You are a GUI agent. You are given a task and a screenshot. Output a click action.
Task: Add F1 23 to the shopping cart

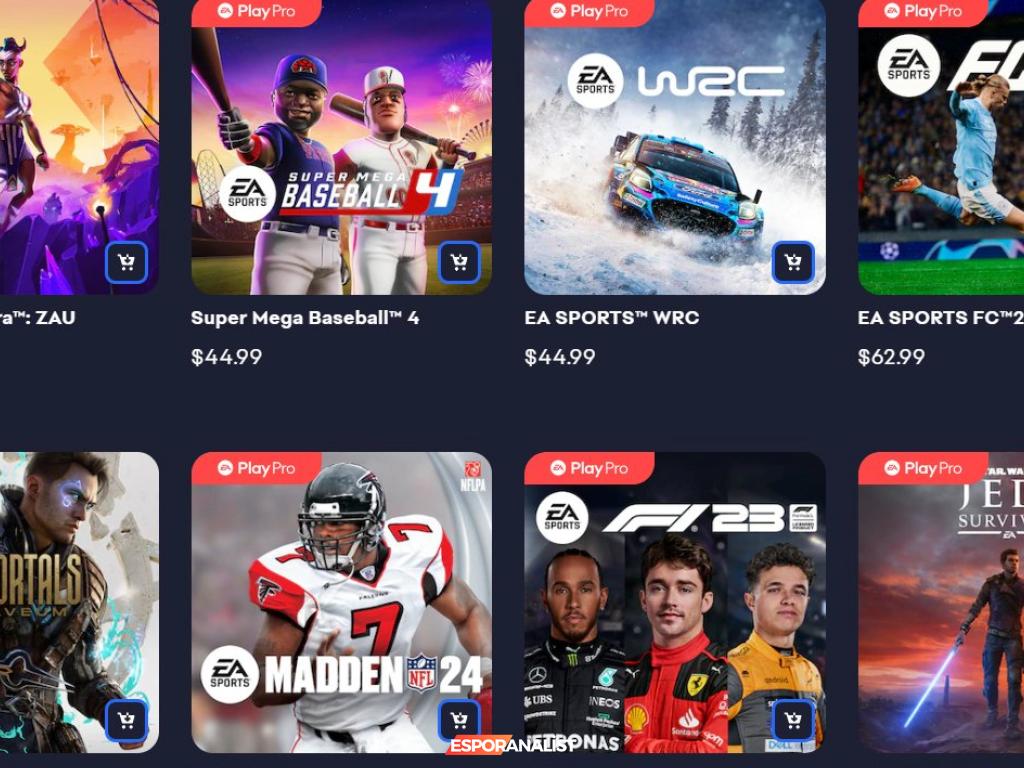pos(793,720)
